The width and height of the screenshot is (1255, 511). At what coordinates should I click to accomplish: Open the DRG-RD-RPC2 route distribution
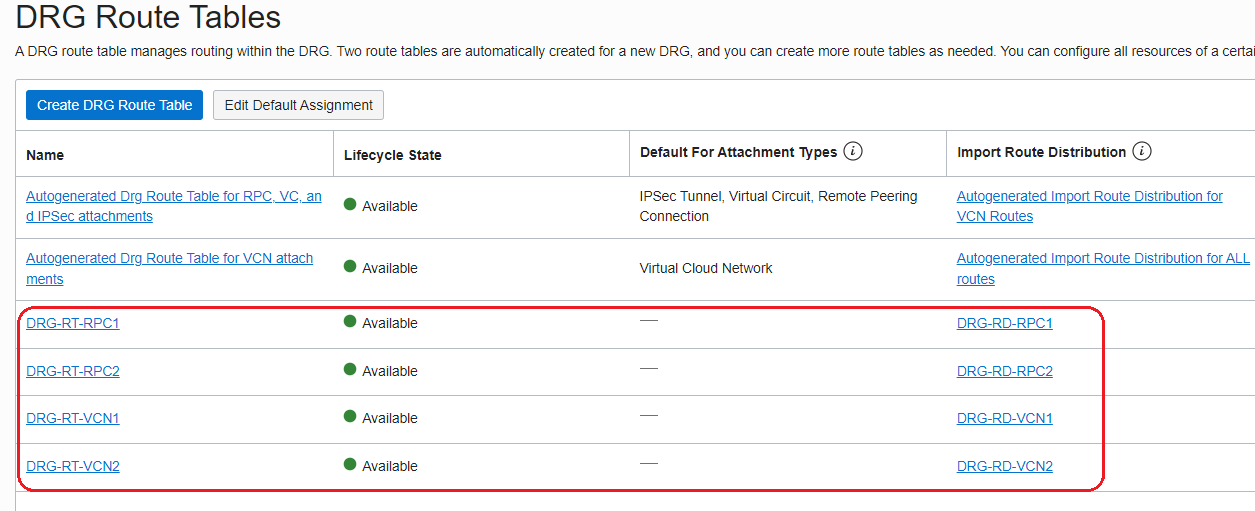point(1004,371)
